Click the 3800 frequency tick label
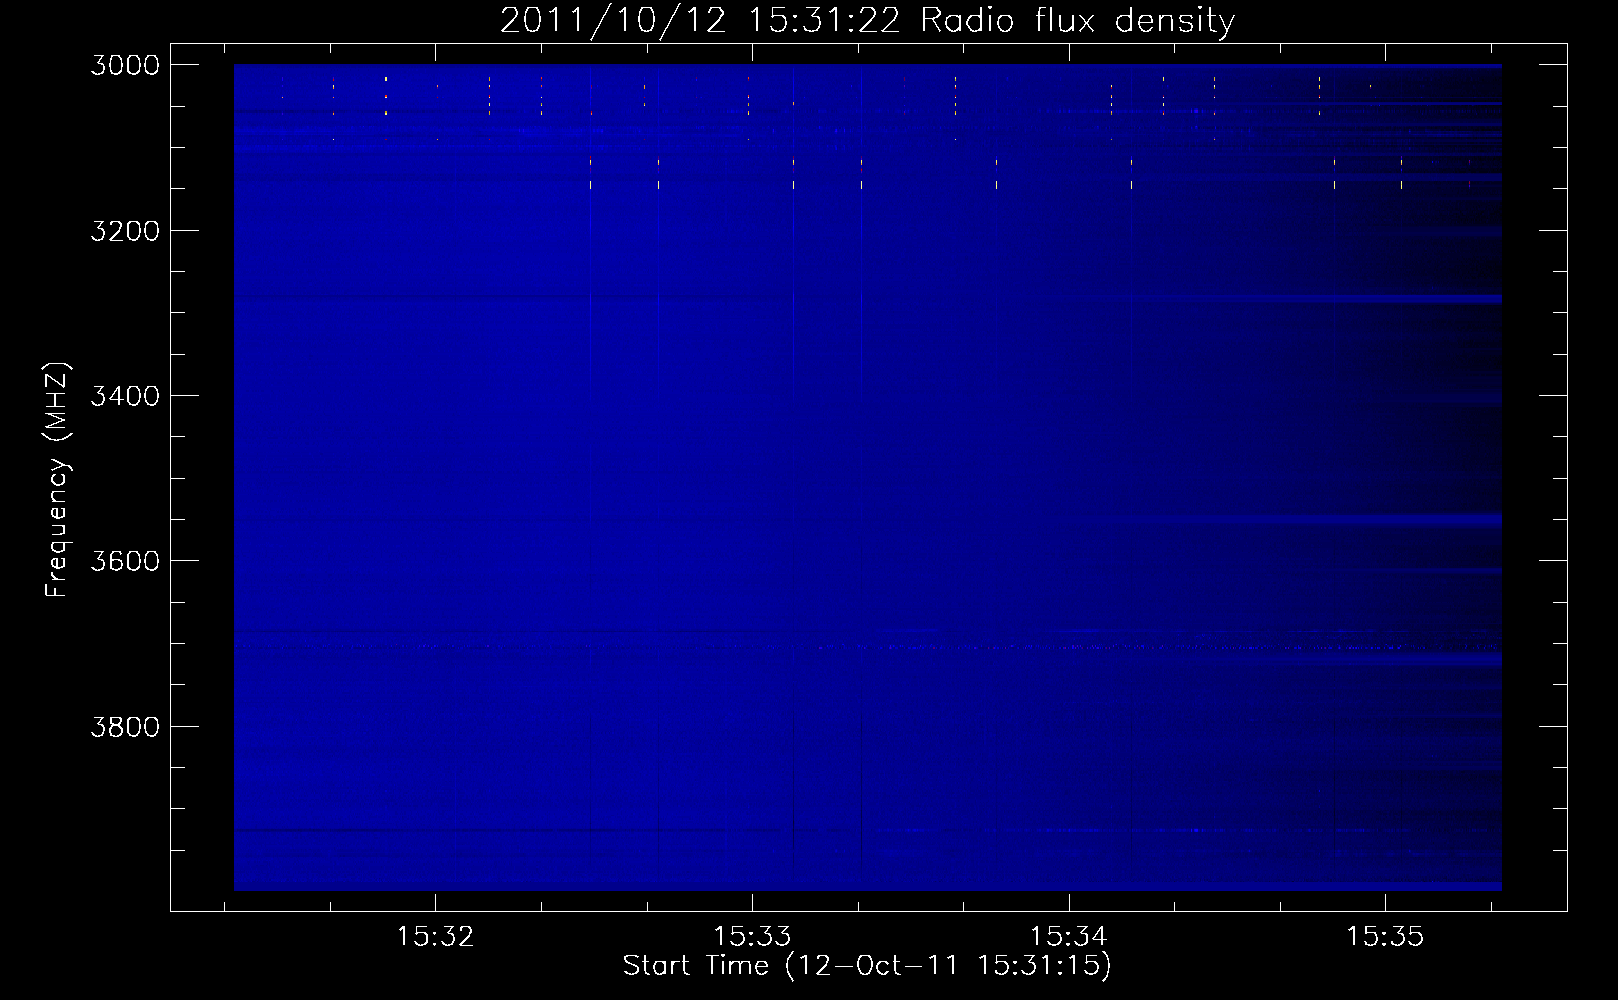The height and width of the screenshot is (1000, 1618). click(x=125, y=726)
